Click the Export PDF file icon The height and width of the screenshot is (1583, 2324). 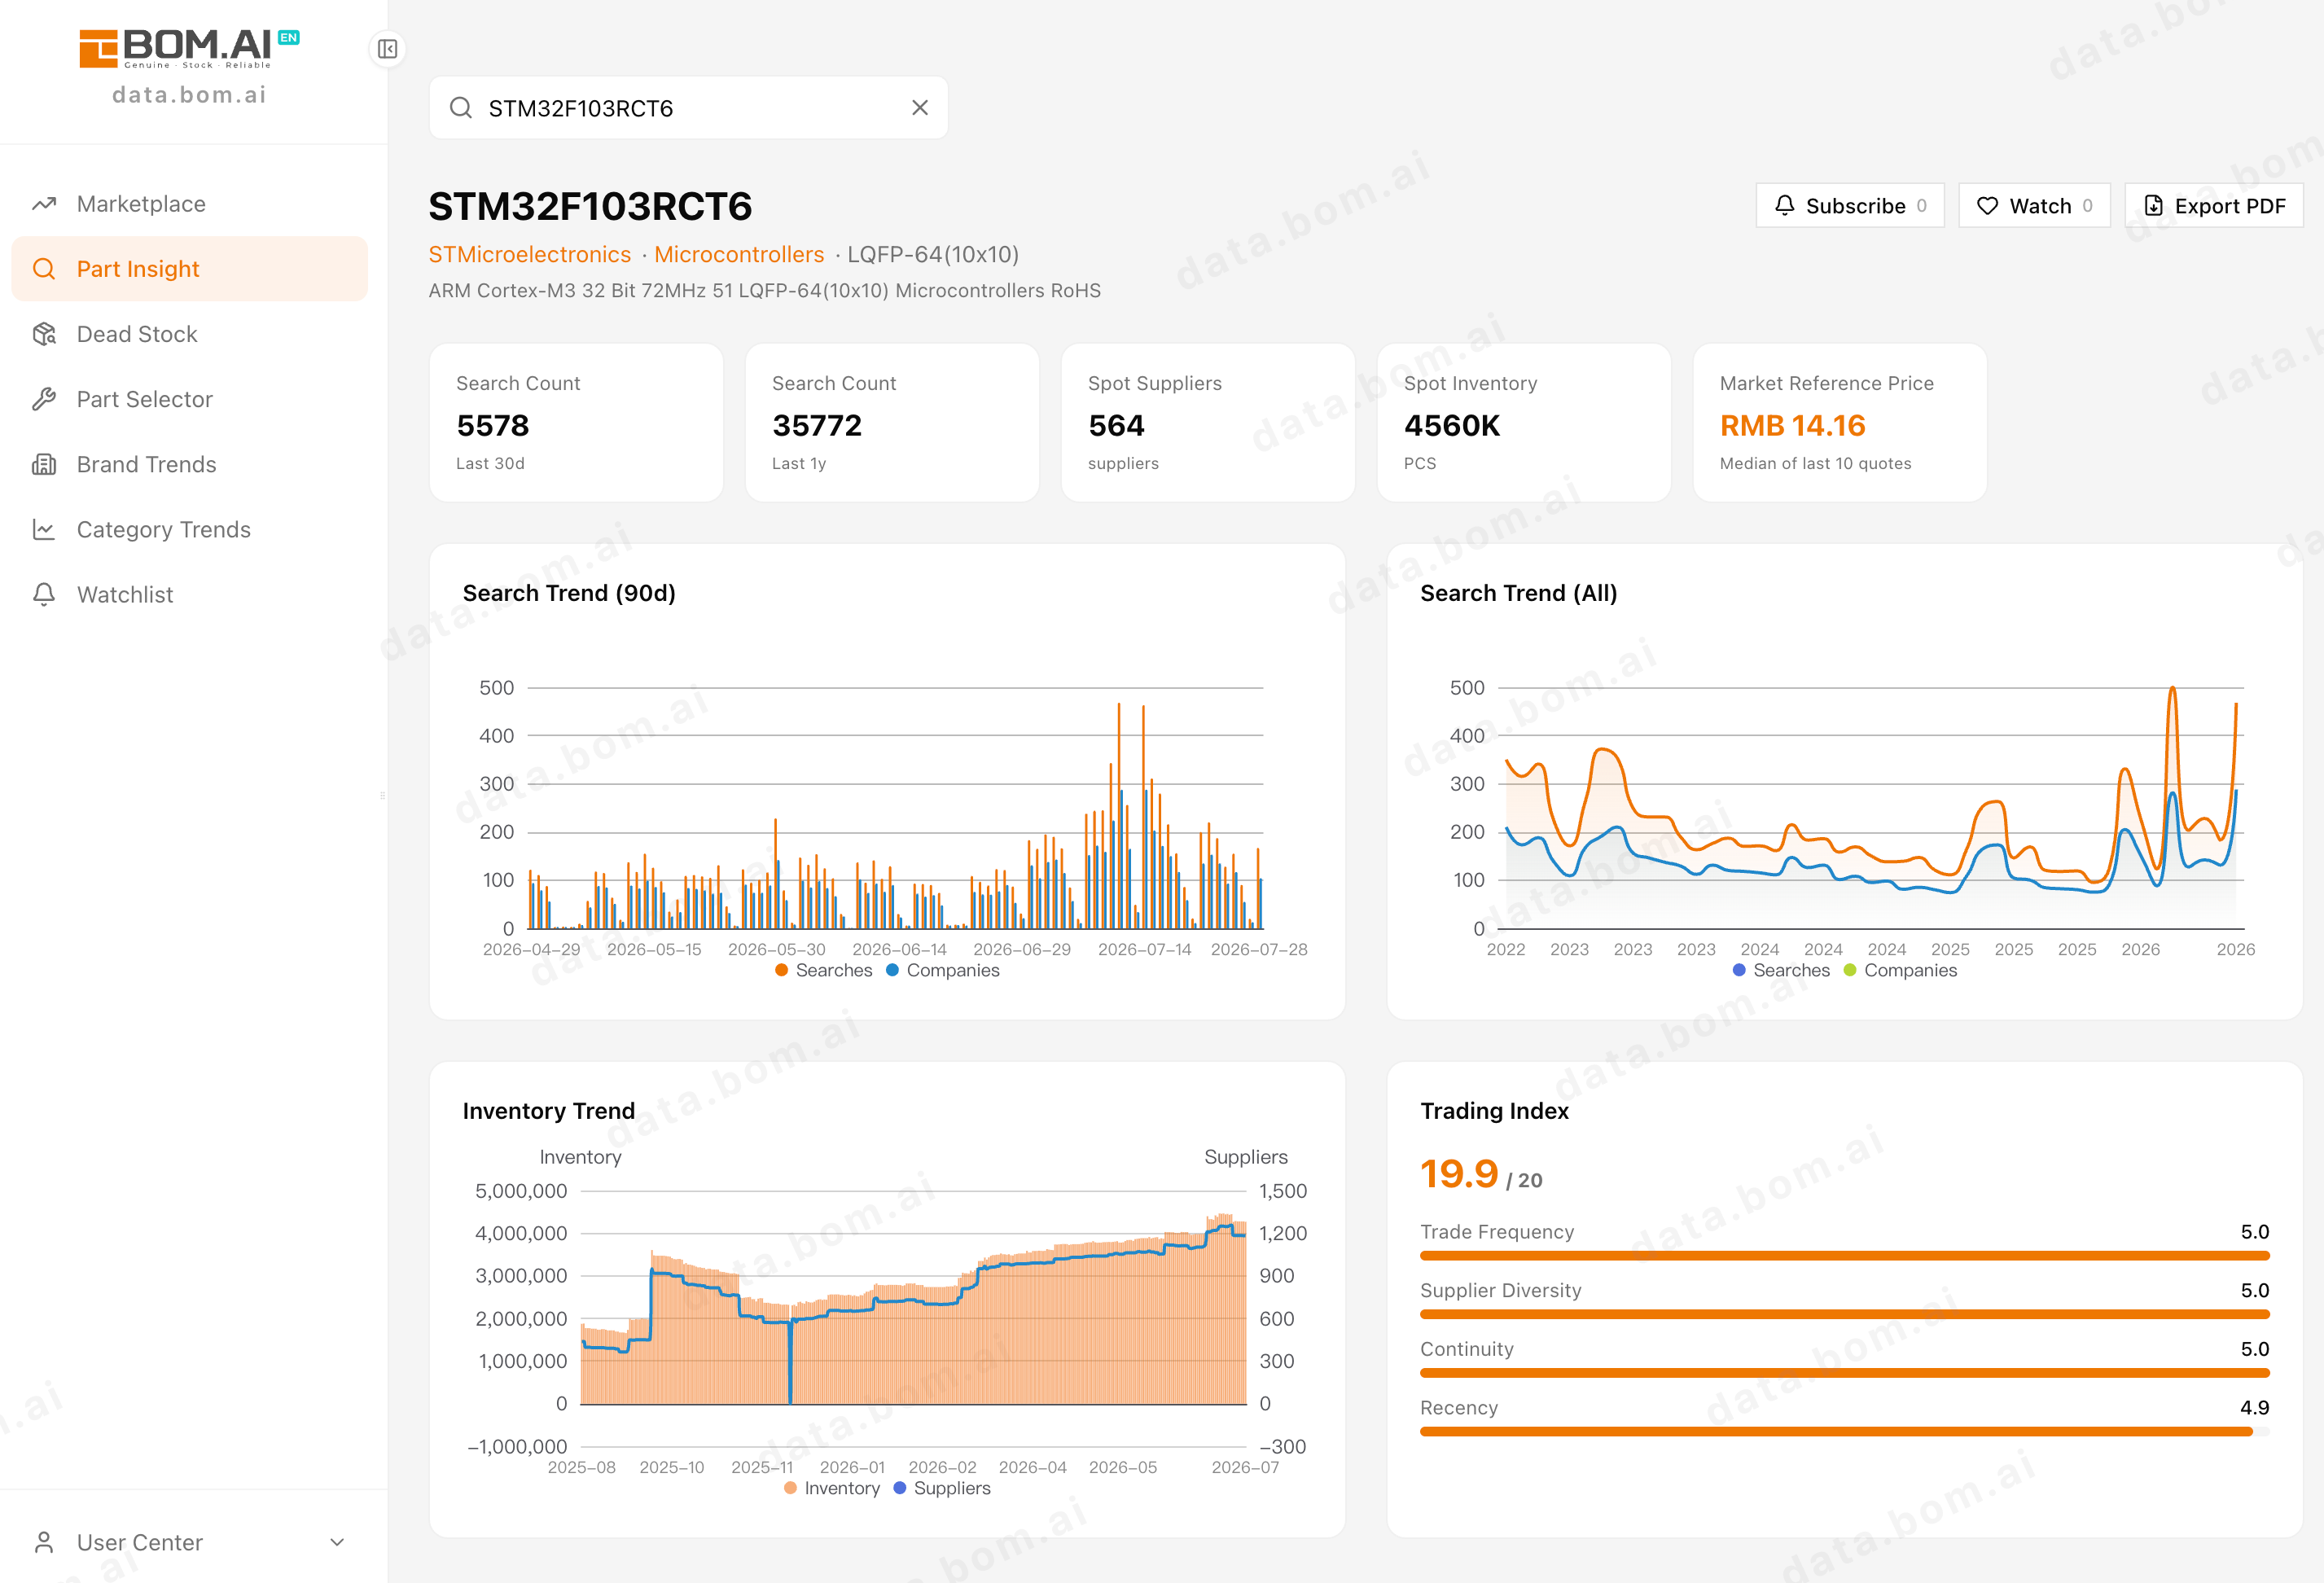point(2154,205)
